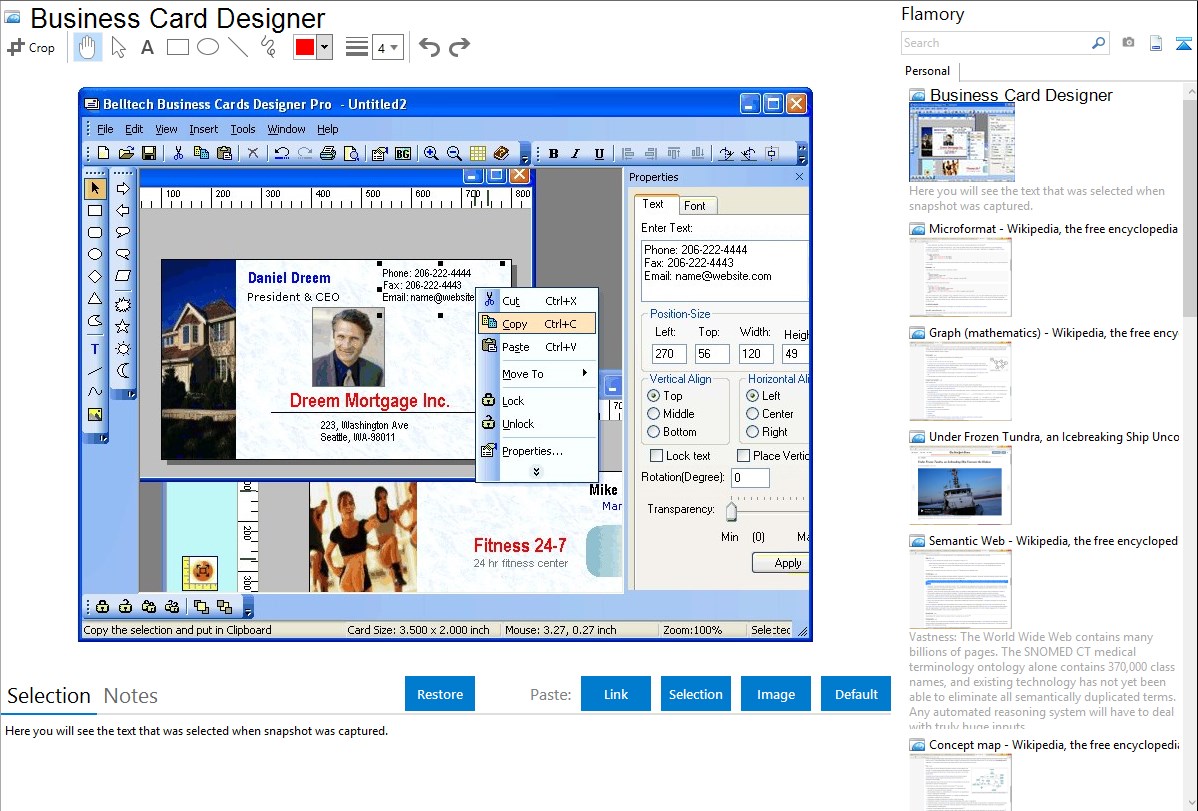Click the Bold B formatting icon
Screen dimensions: 1198x811
(x=553, y=154)
